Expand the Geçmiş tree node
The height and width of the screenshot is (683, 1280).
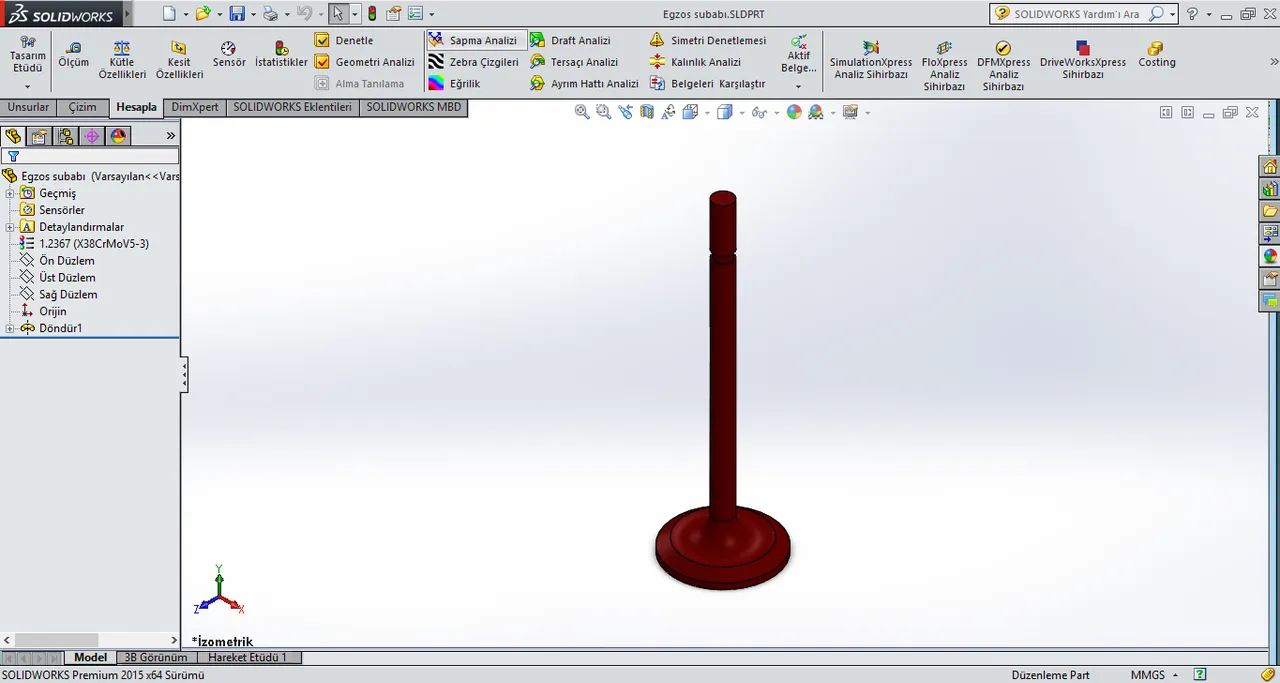[x=10, y=193]
